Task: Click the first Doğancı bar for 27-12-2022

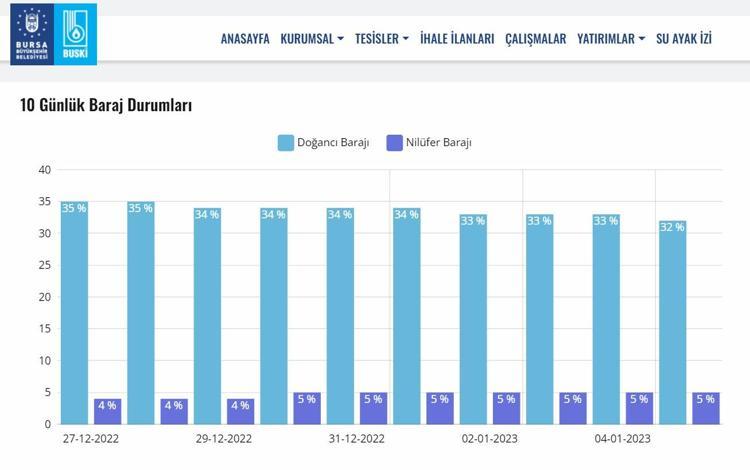Action: coord(74,312)
